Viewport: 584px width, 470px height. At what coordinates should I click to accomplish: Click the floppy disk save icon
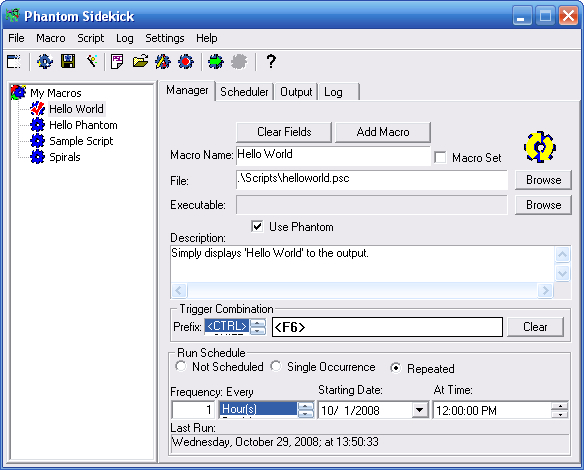[x=68, y=61]
